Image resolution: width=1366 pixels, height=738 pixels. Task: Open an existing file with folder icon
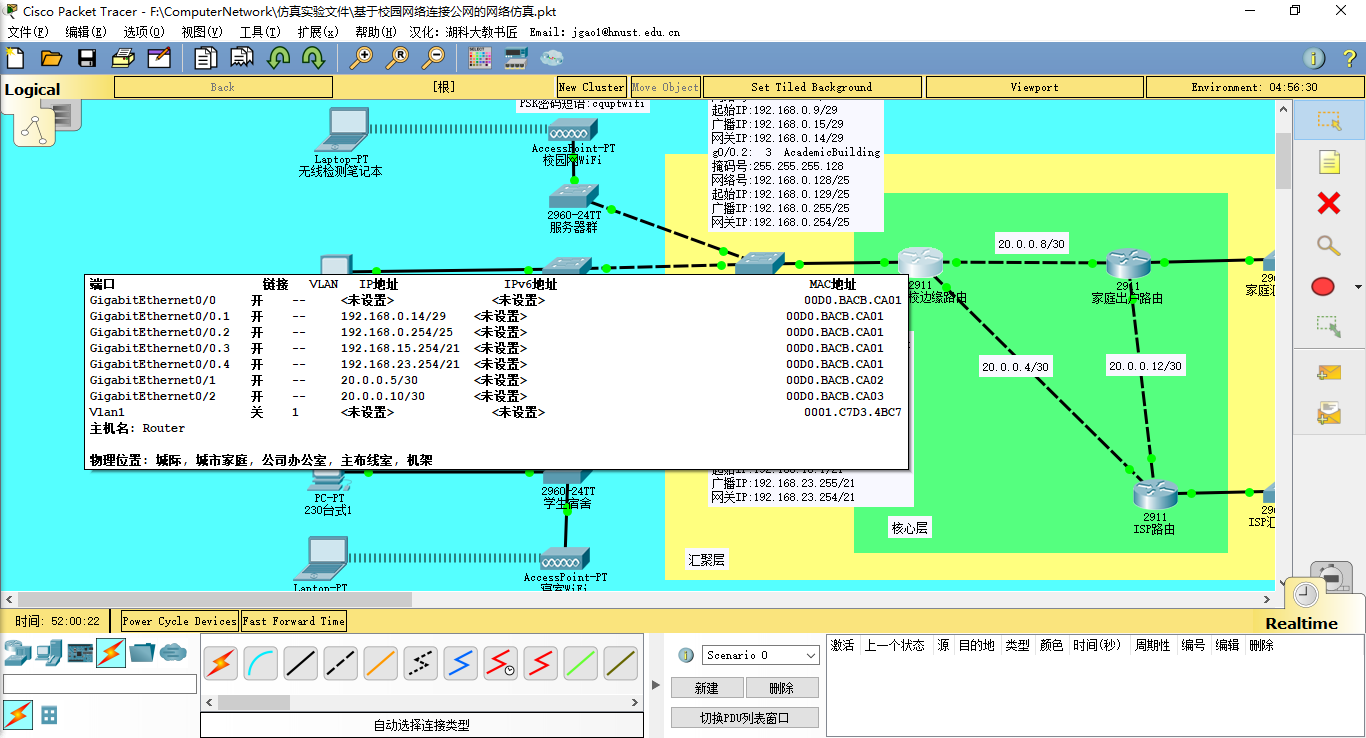(51, 58)
